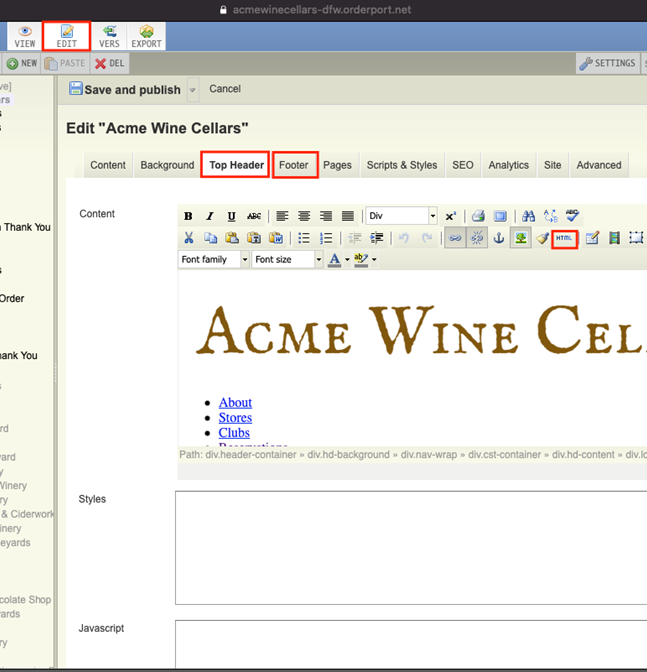Screen dimensions: 647x672
Task: Switch to the Content tab
Action: (x=108, y=165)
